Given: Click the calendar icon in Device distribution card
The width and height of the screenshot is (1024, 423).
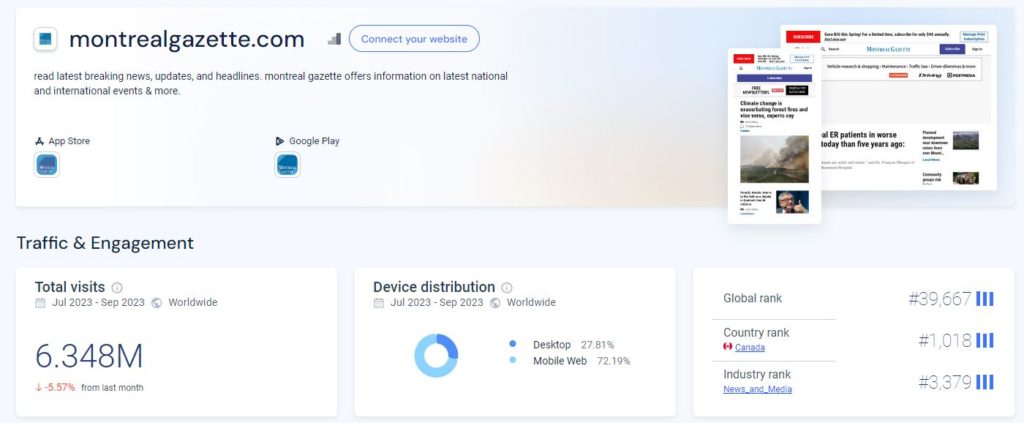Looking at the screenshot, I should pos(379,303).
